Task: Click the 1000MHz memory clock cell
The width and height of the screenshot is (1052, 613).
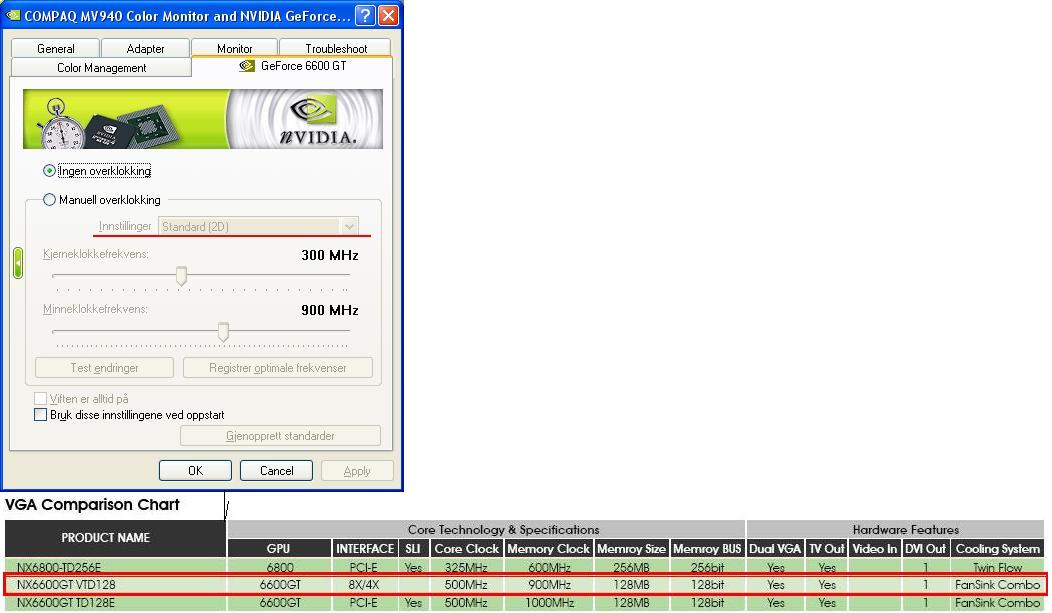Action: [x=549, y=602]
